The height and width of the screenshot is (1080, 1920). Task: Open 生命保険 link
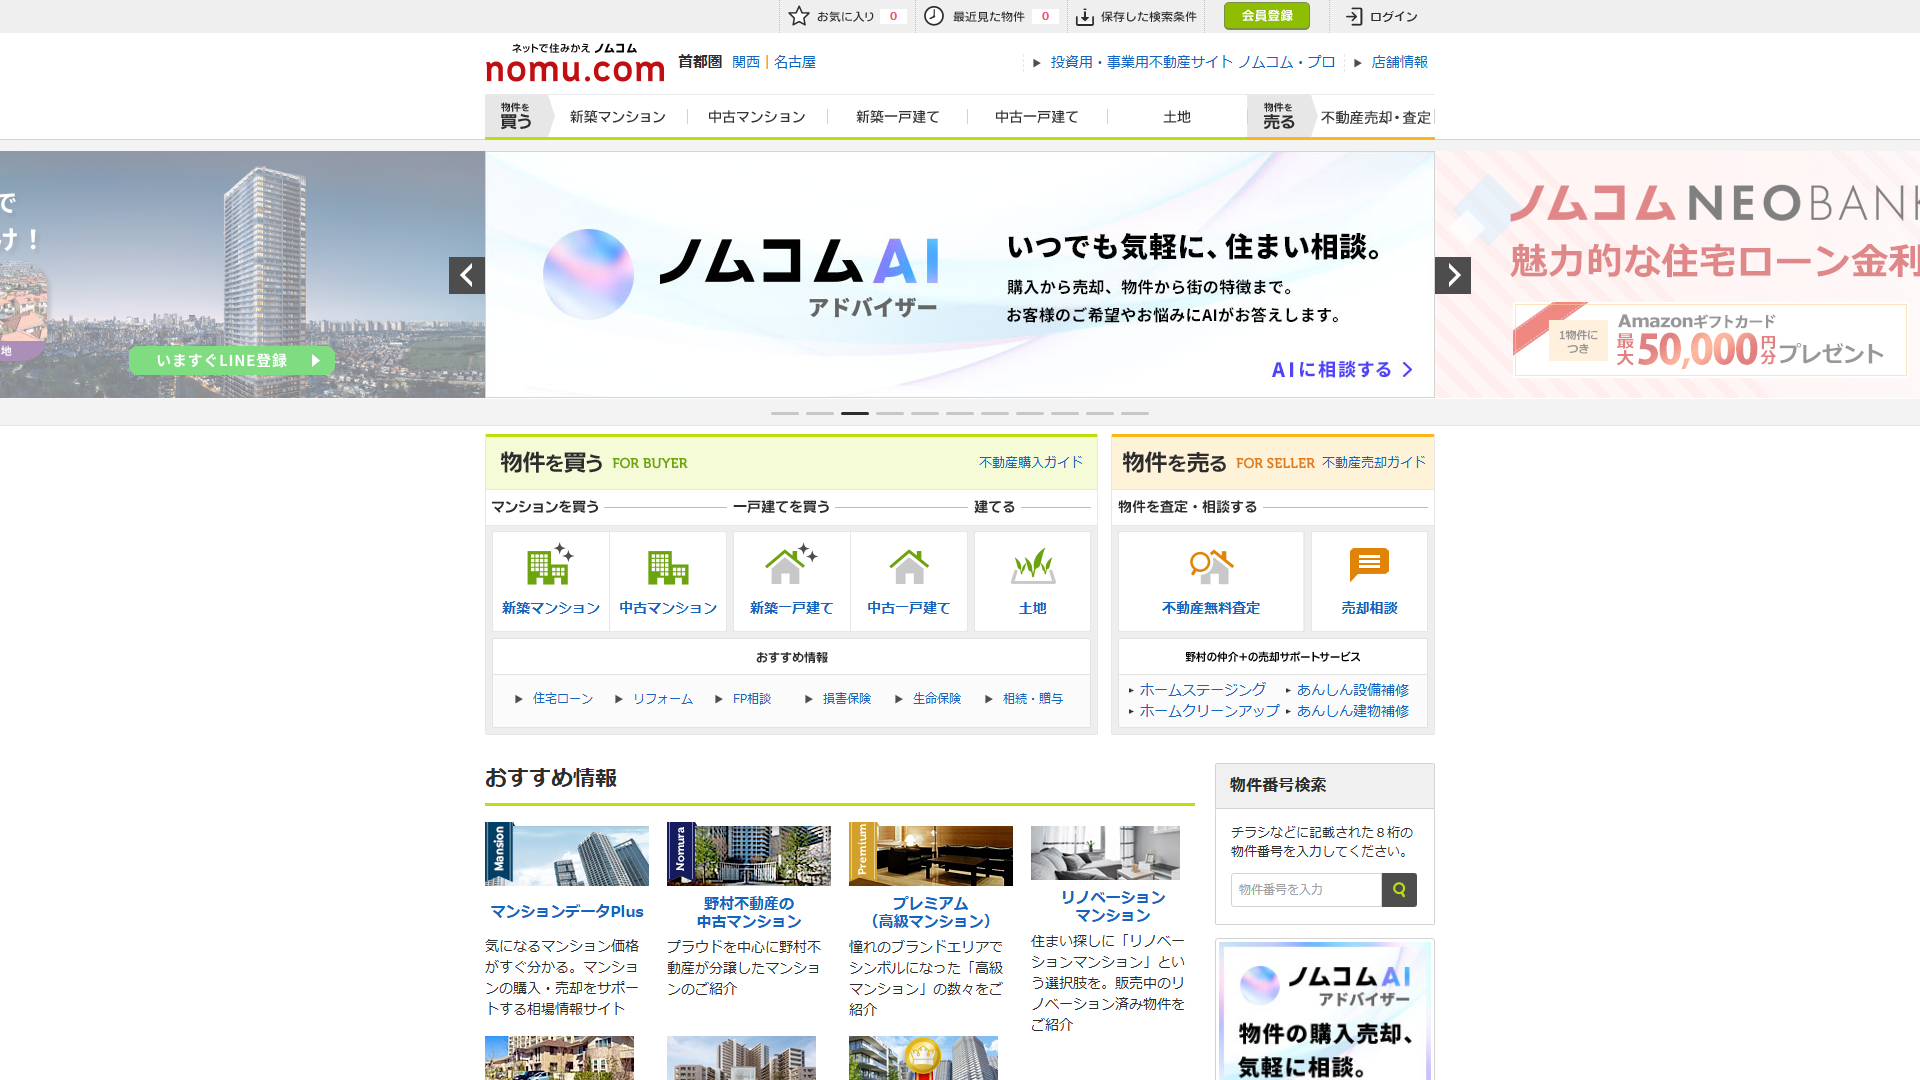coord(937,699)
